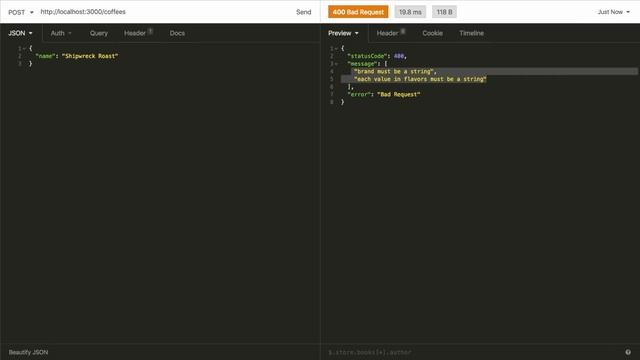
Task: Switch to the request Header tab
Action: [135, 33]
